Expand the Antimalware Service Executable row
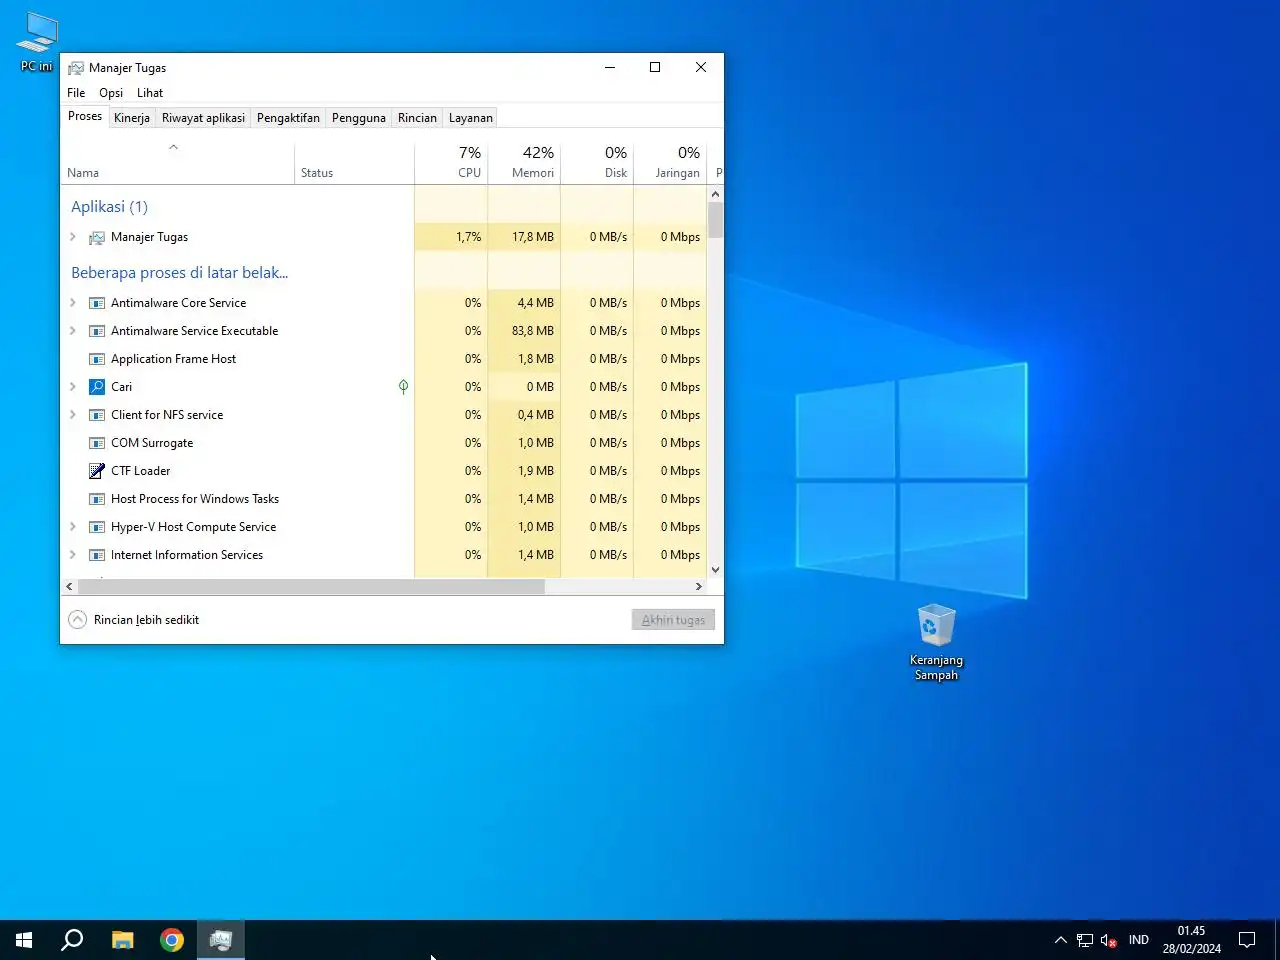 (73, 331)
